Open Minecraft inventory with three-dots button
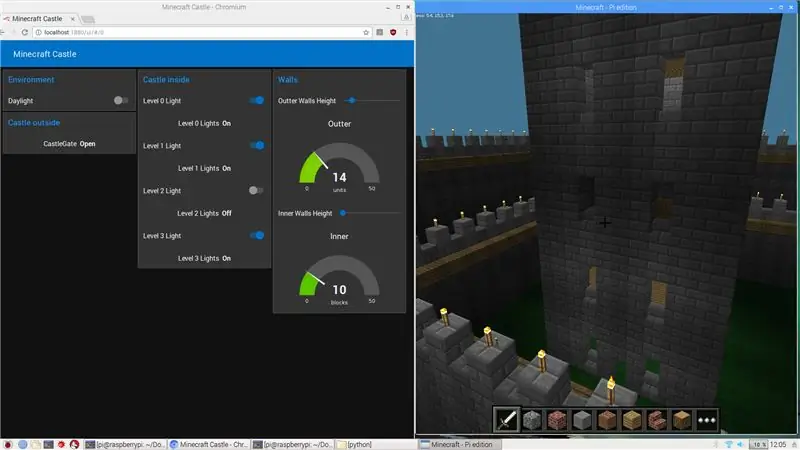The height and width of the screenshot is (450, 800). point(707,420)
